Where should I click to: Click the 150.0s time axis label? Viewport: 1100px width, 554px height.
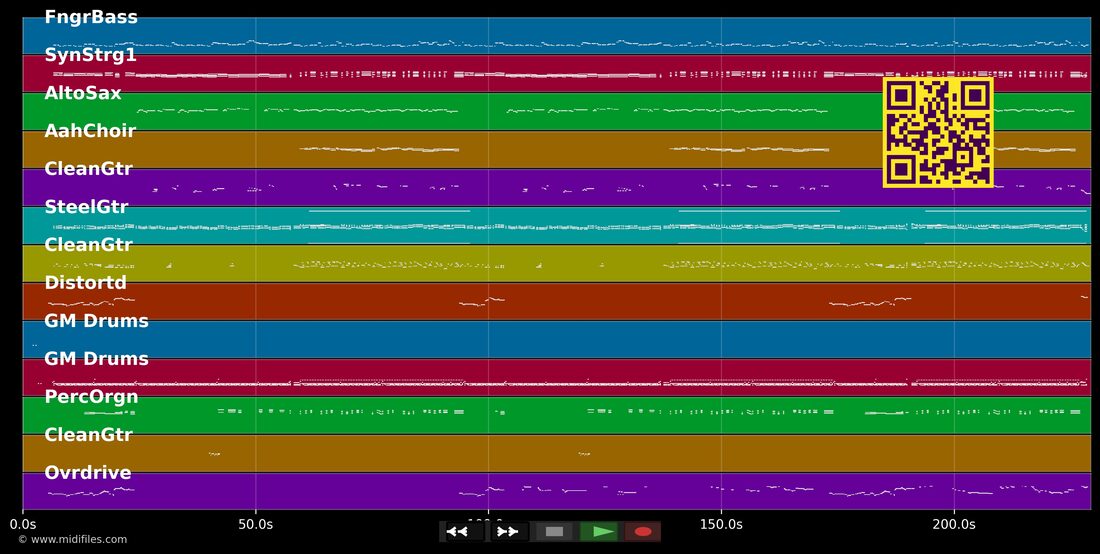pos(721,525)
